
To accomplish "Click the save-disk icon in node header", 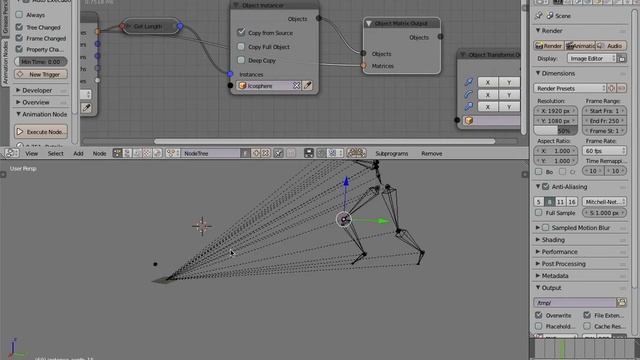I will pos(309,153).
